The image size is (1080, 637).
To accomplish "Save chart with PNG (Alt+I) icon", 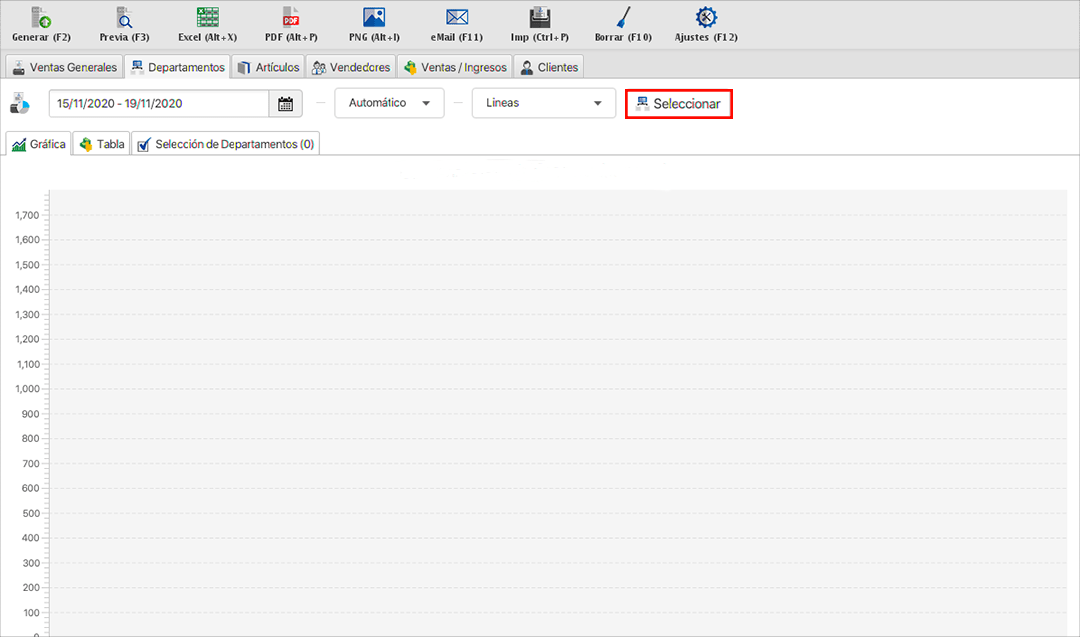I will (374, 18).
